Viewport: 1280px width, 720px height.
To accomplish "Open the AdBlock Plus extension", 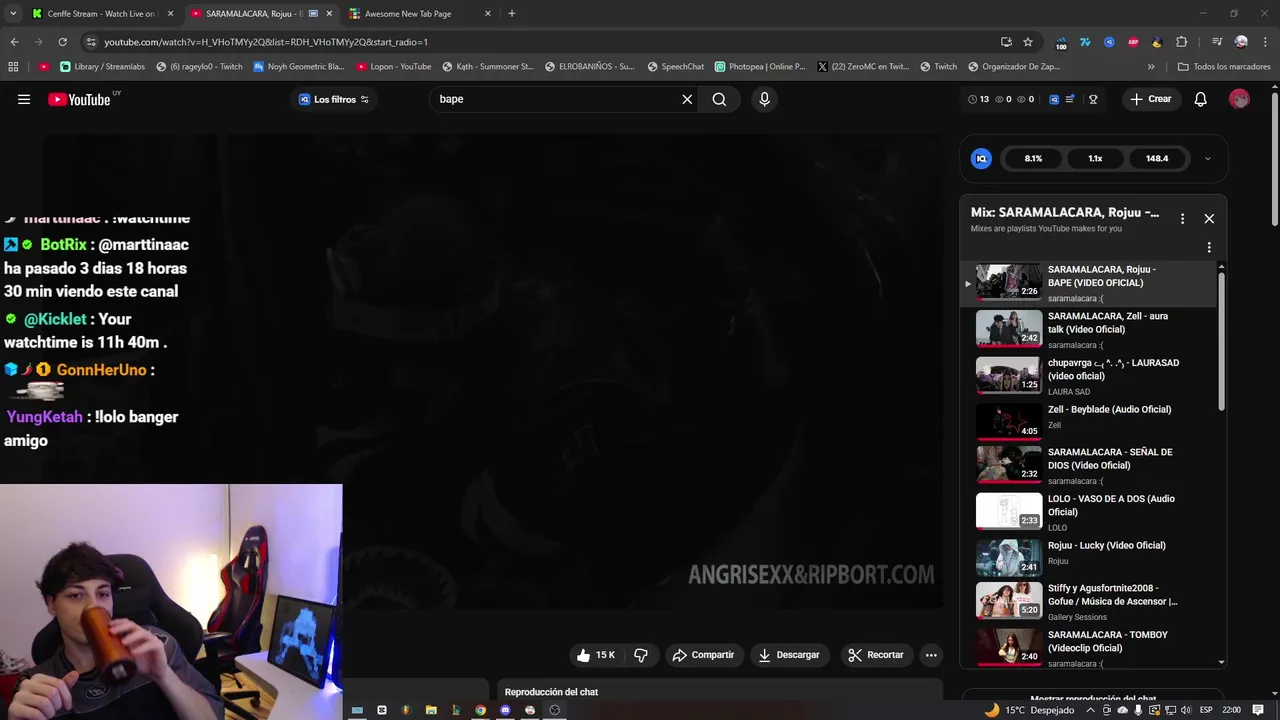I will click(x=1133, y=42).
